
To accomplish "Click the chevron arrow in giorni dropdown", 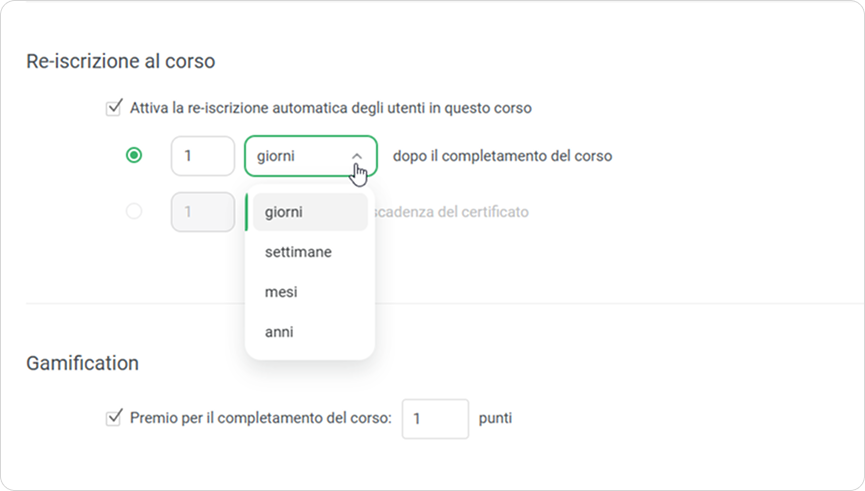I will (357, 156).
